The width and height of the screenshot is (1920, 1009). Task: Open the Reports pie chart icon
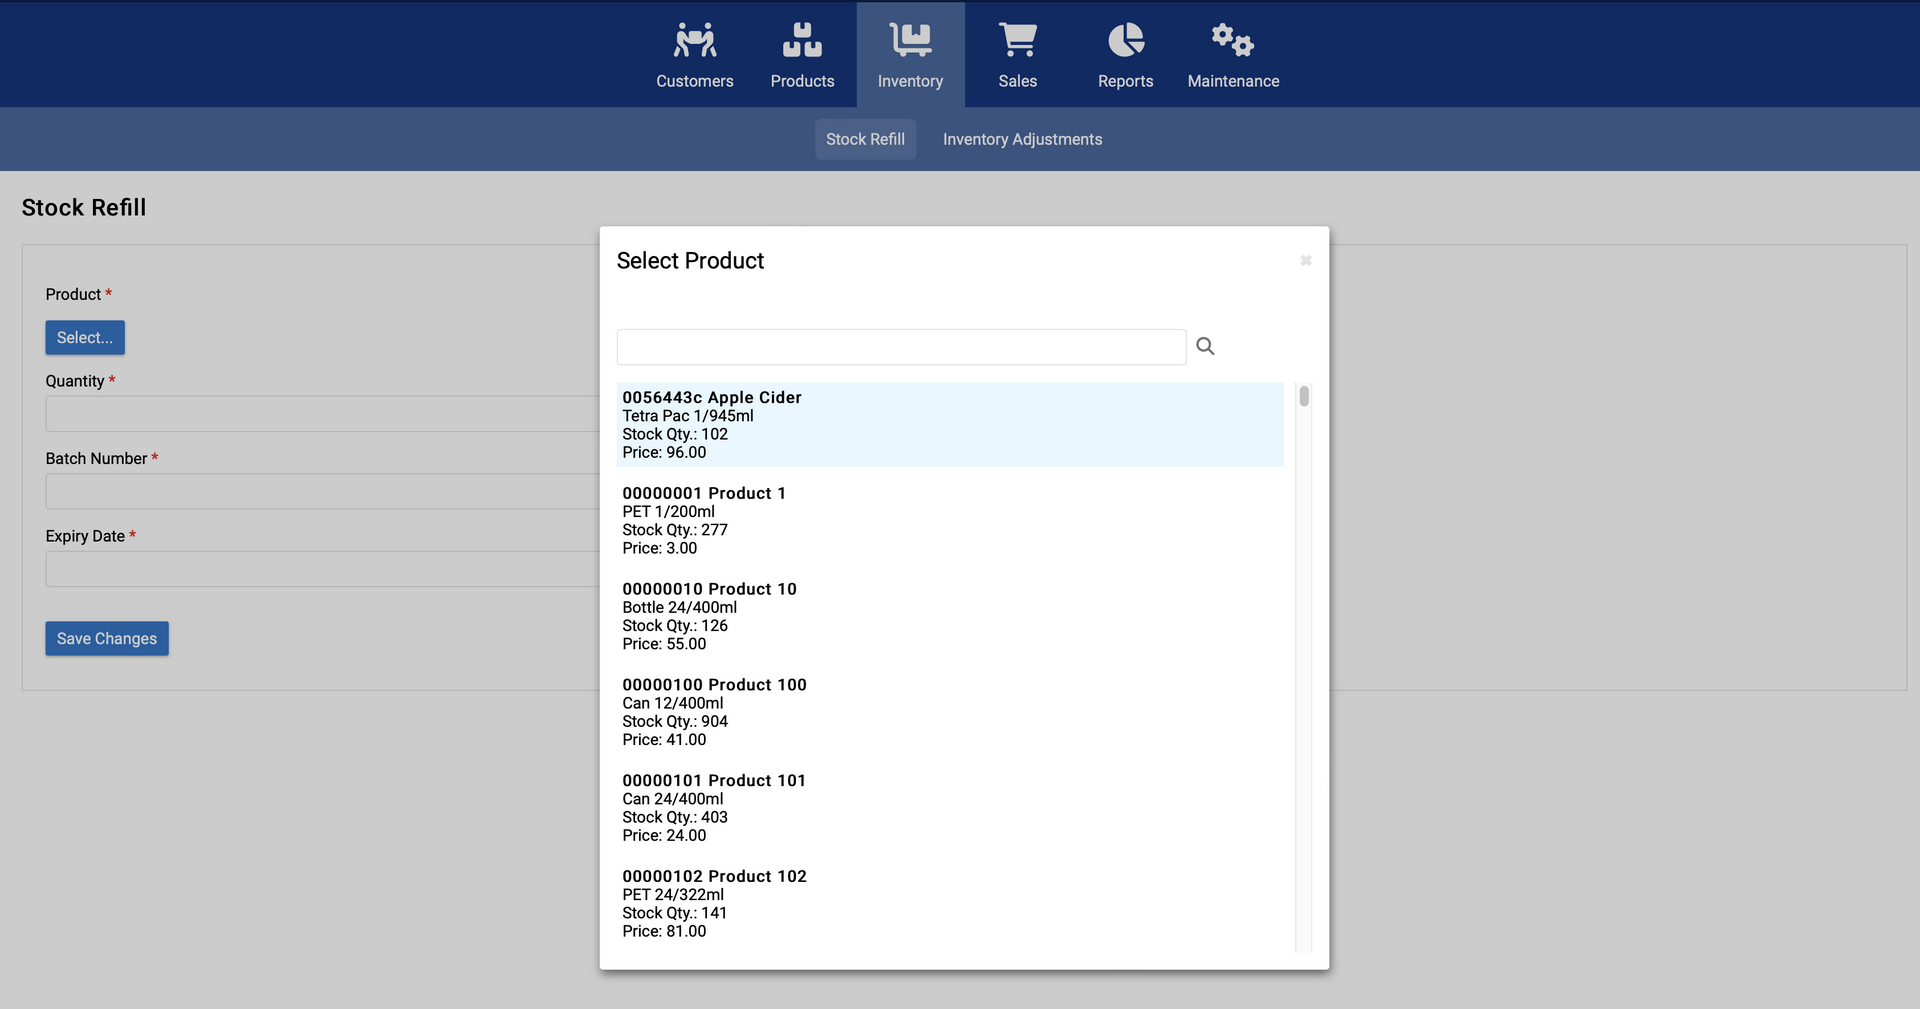tap(1125, 41)
